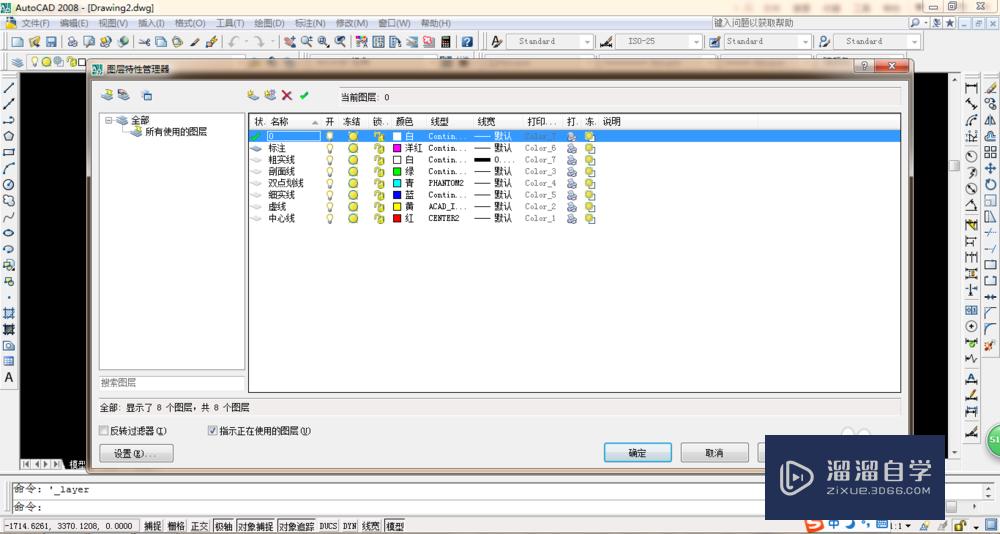
Task: Select the 所有使用的图层 filter tree item
Action: pos(176,132)
